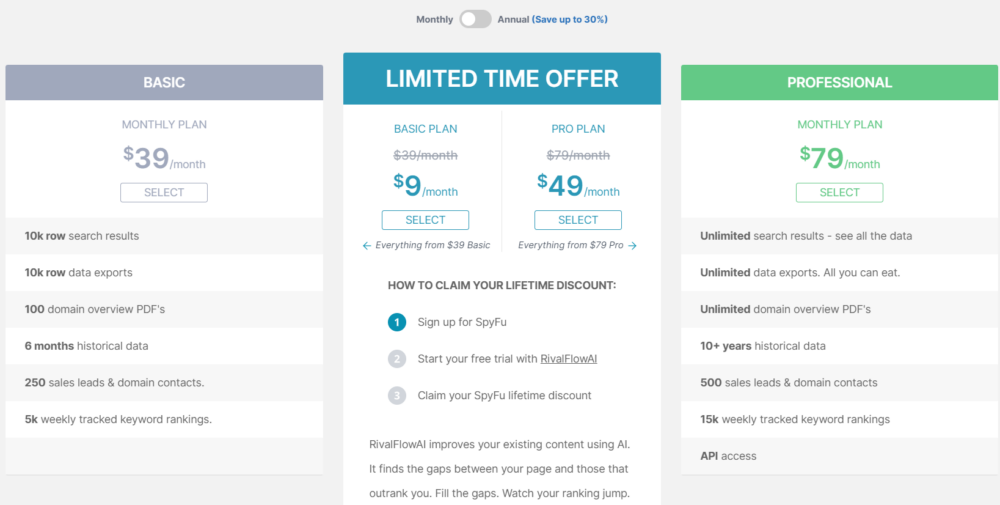
Task: Click '250 sales leads & domain contacts.' row
Action: [x=164, y=383]
